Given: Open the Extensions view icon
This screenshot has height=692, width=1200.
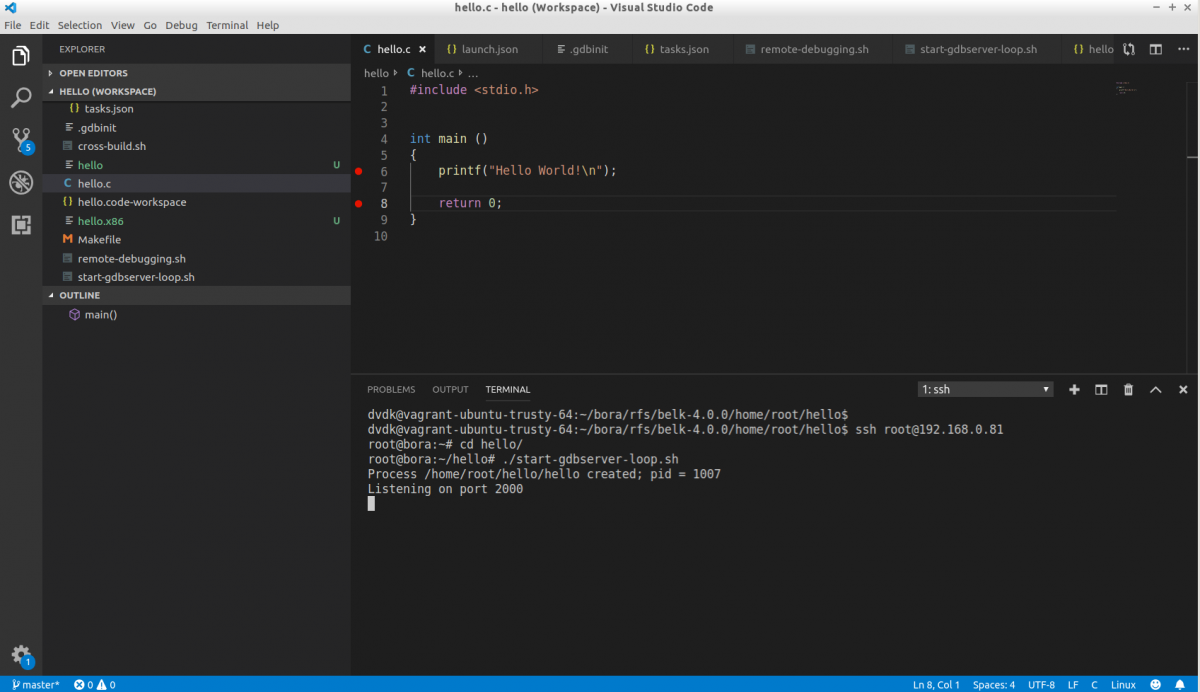Looking at the screenshot, I should (x=21, y=225).
